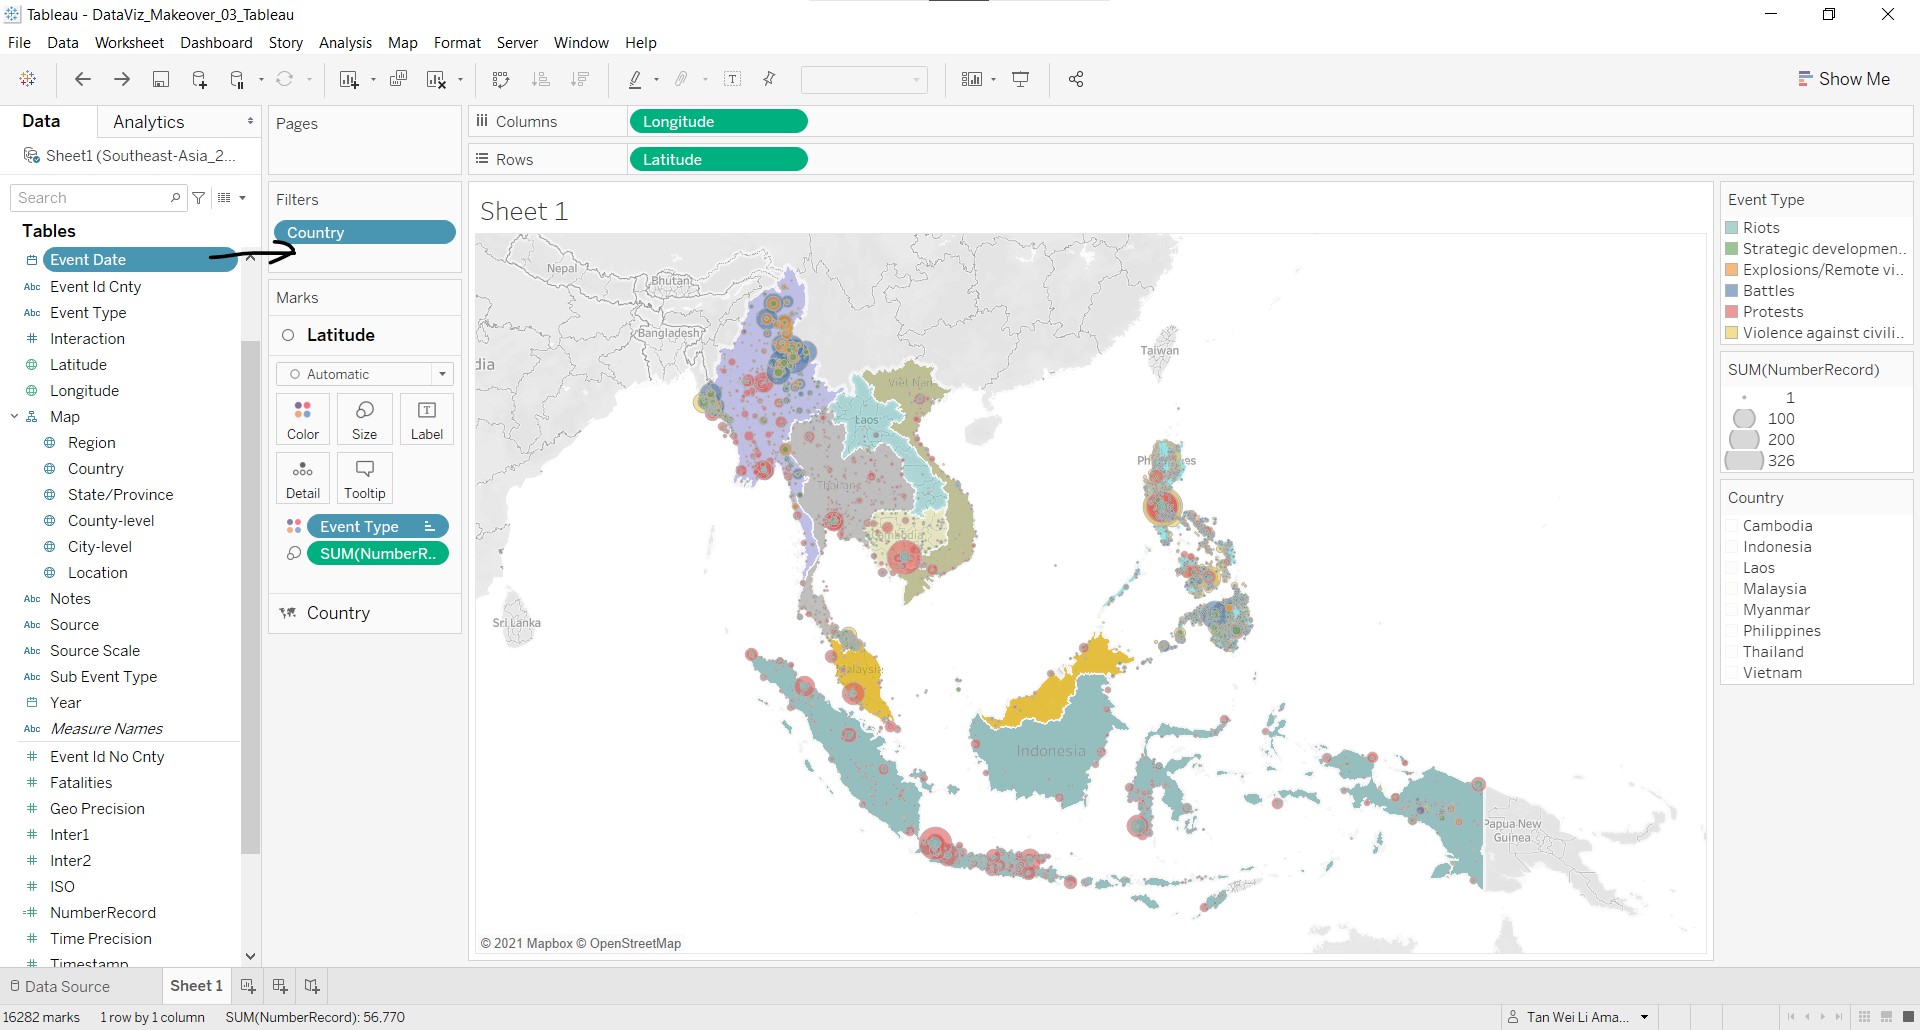Screen dimensions: 1920x1030
Task: Click the Presentation Mode toolbar icon
Action: 1021,80
